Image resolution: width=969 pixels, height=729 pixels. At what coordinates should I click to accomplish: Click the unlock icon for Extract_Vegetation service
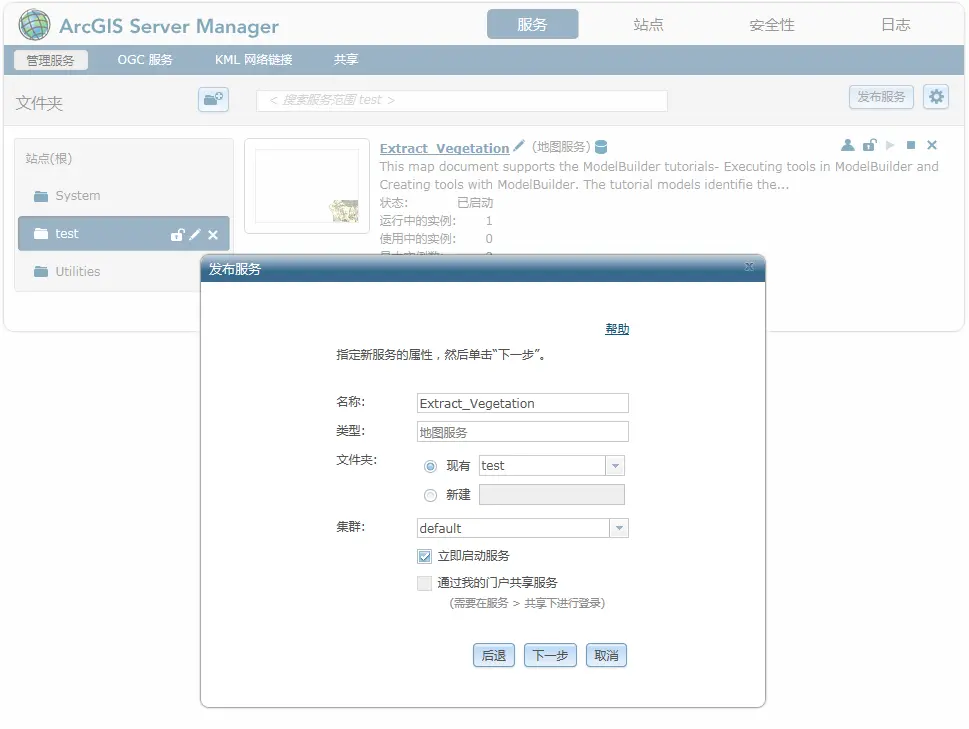pos(870,145)
